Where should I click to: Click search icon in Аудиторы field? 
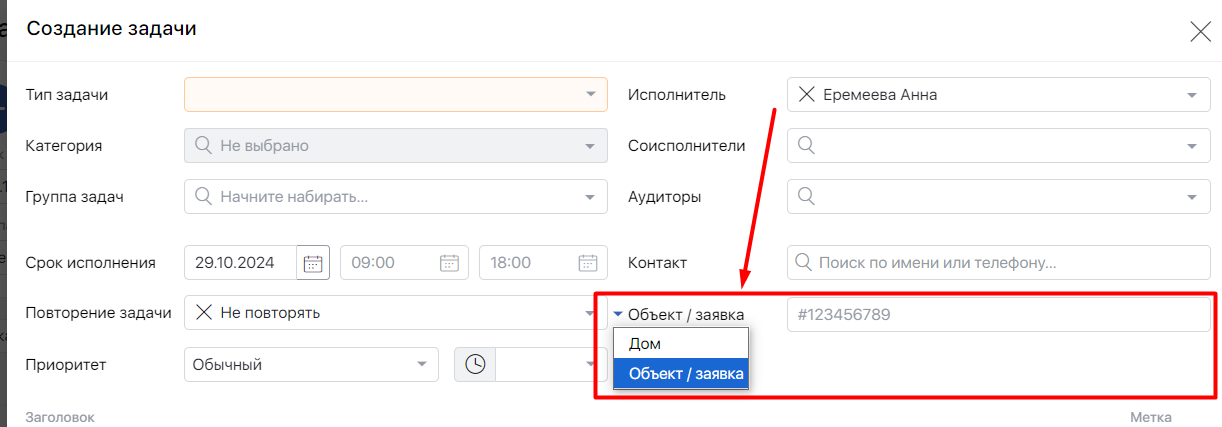click(805, 197)
